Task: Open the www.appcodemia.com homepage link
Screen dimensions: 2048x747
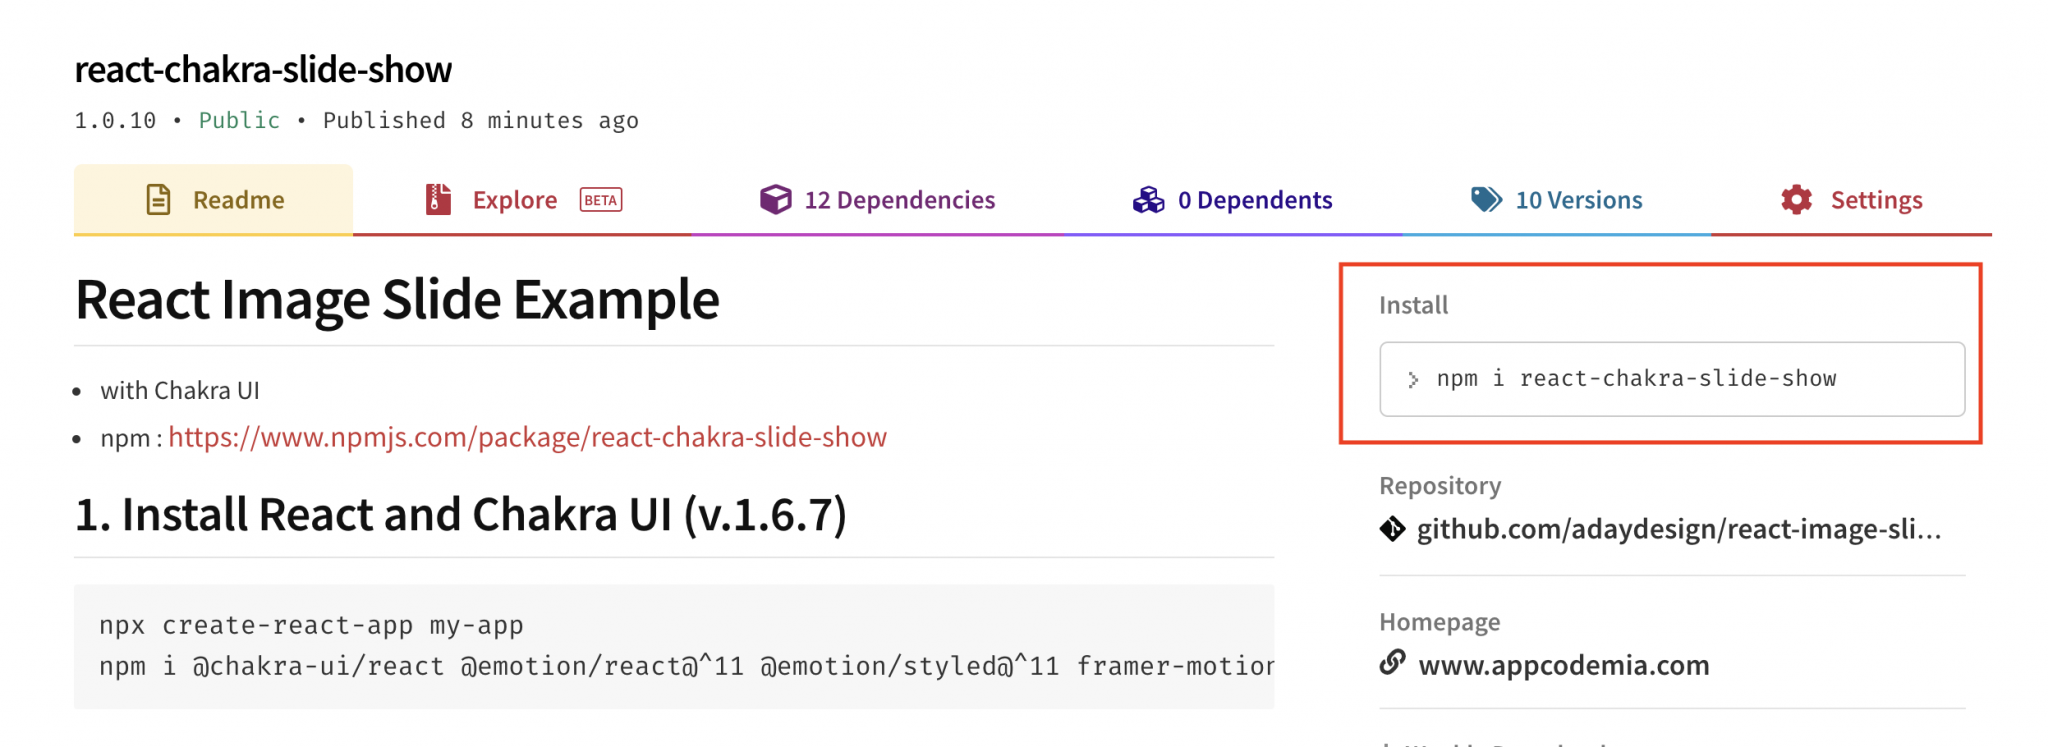Action: pos(1563,664)
